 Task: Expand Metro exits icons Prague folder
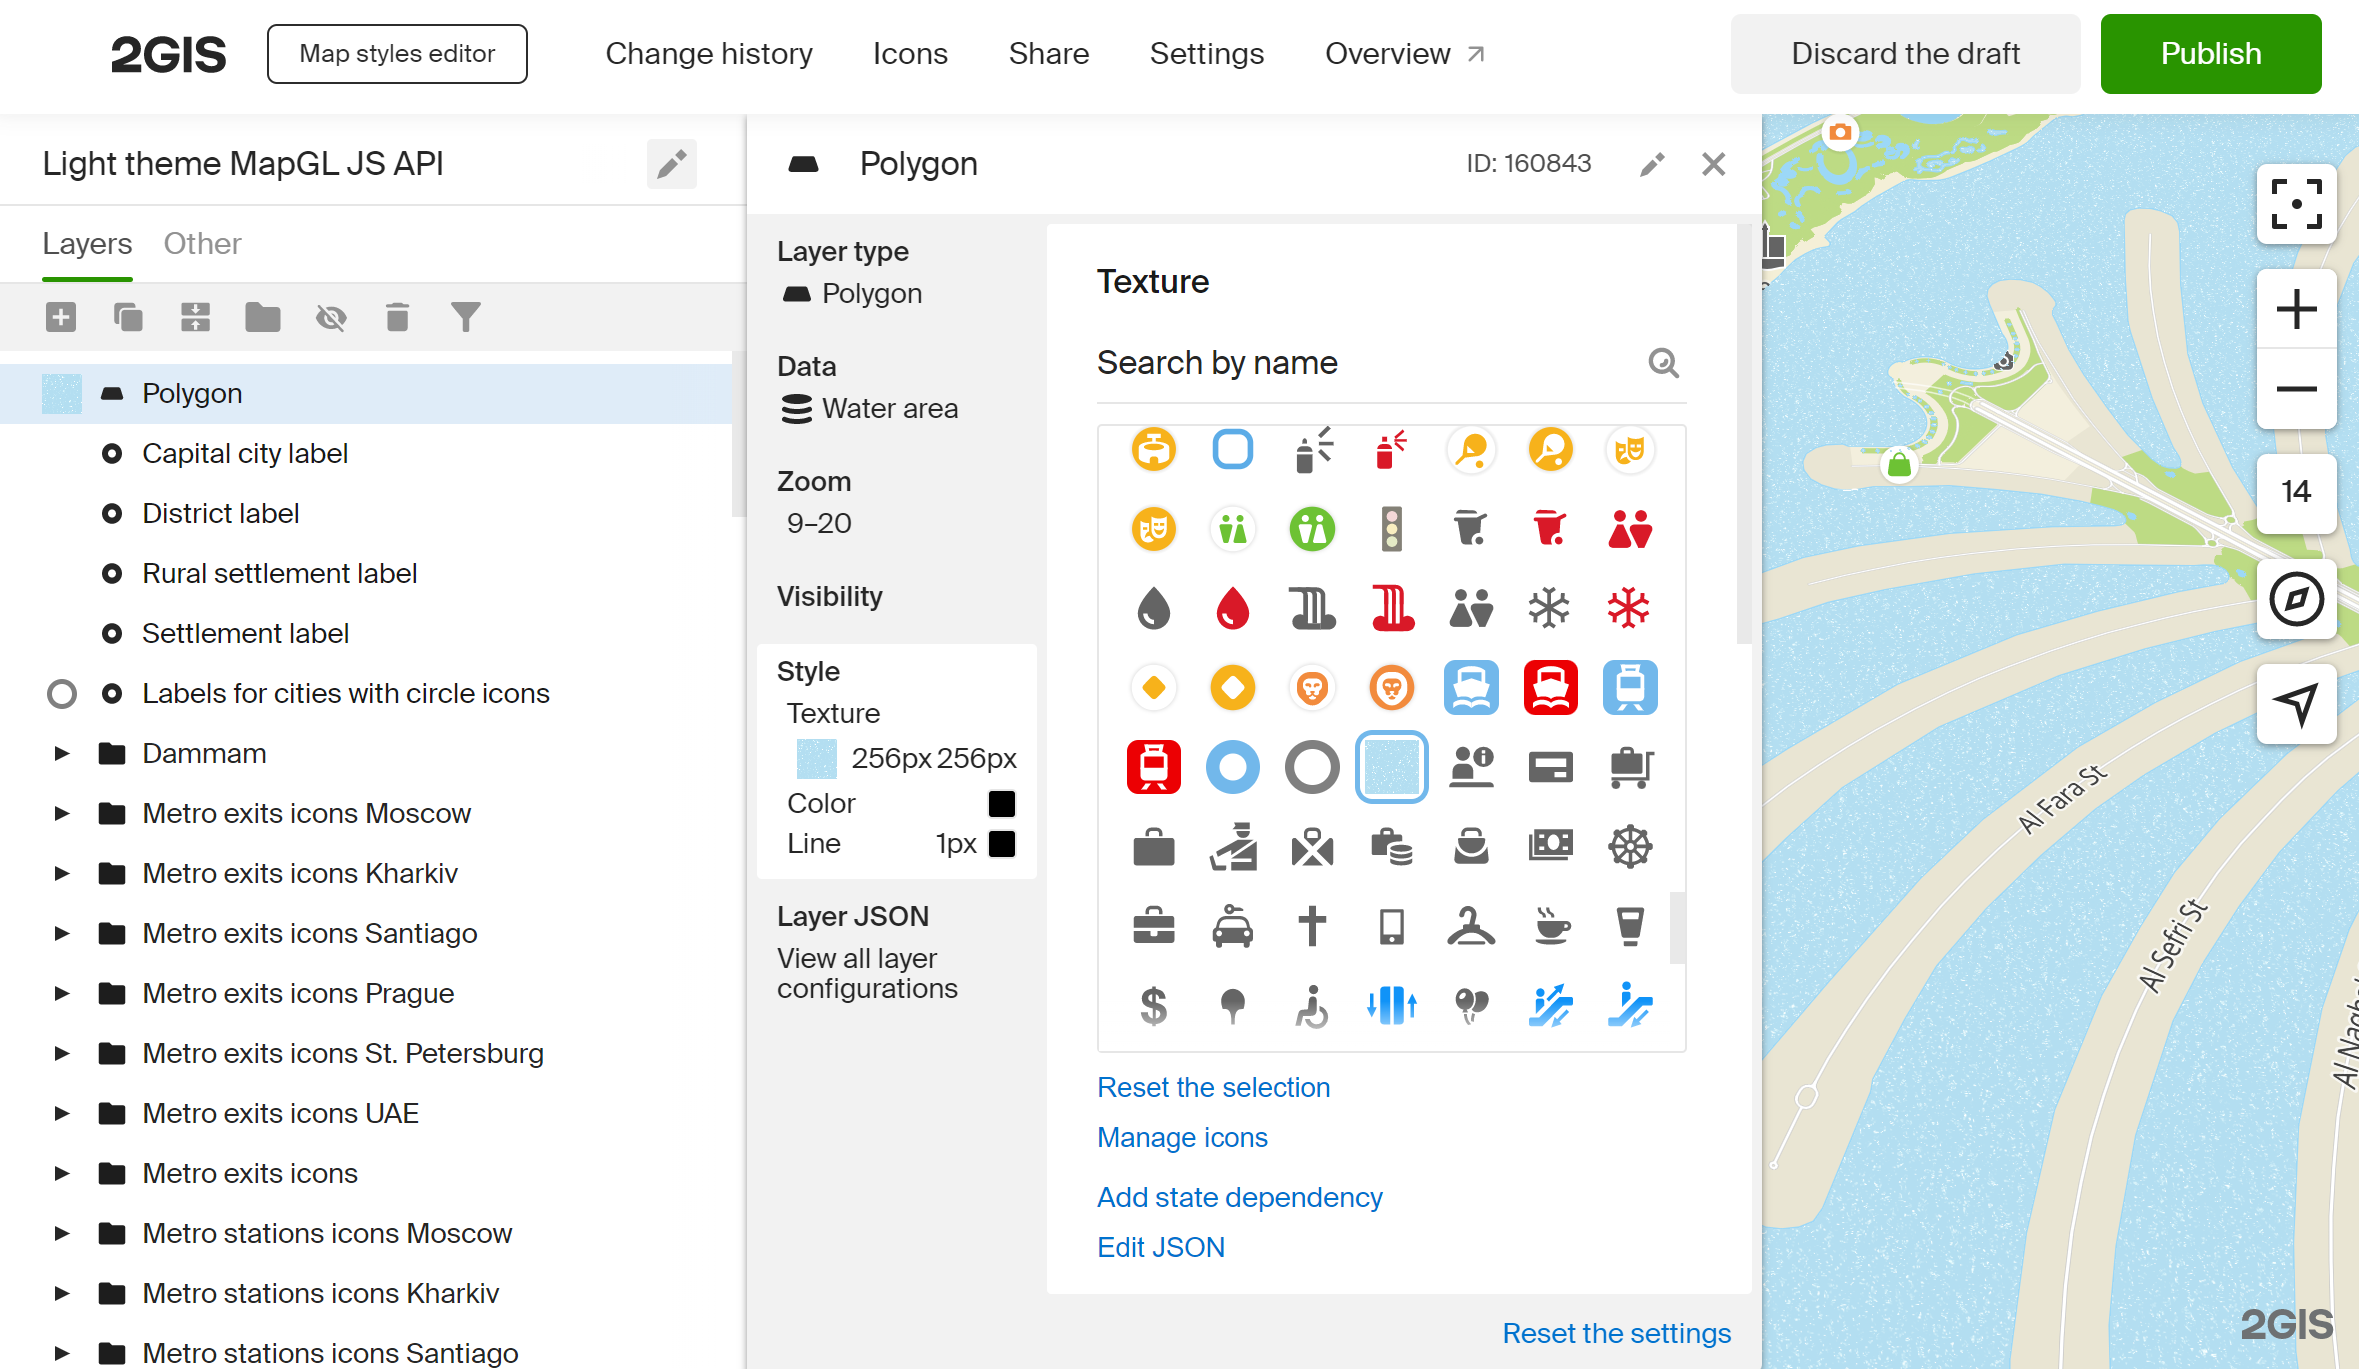coord(62,994)
